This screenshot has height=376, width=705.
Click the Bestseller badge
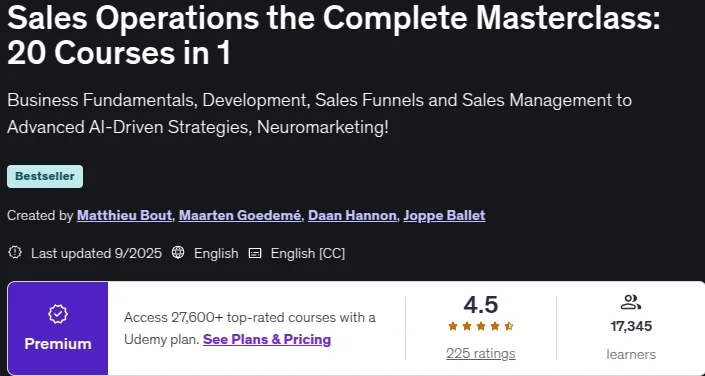click(45, 176)
